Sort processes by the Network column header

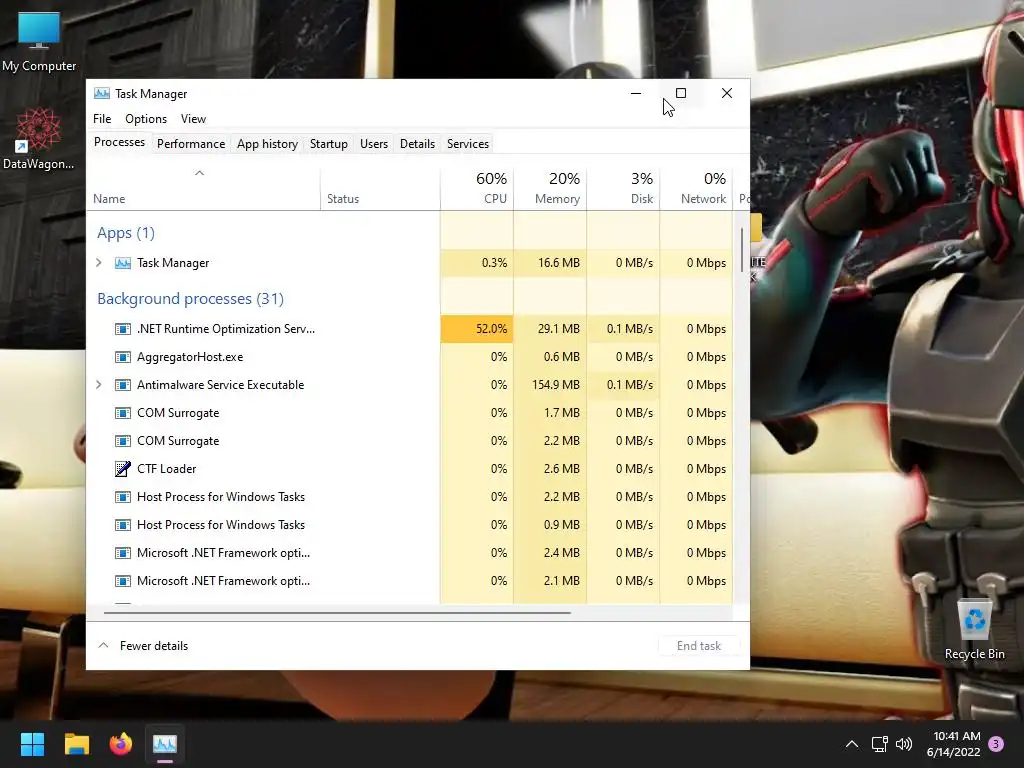[696, 189]
